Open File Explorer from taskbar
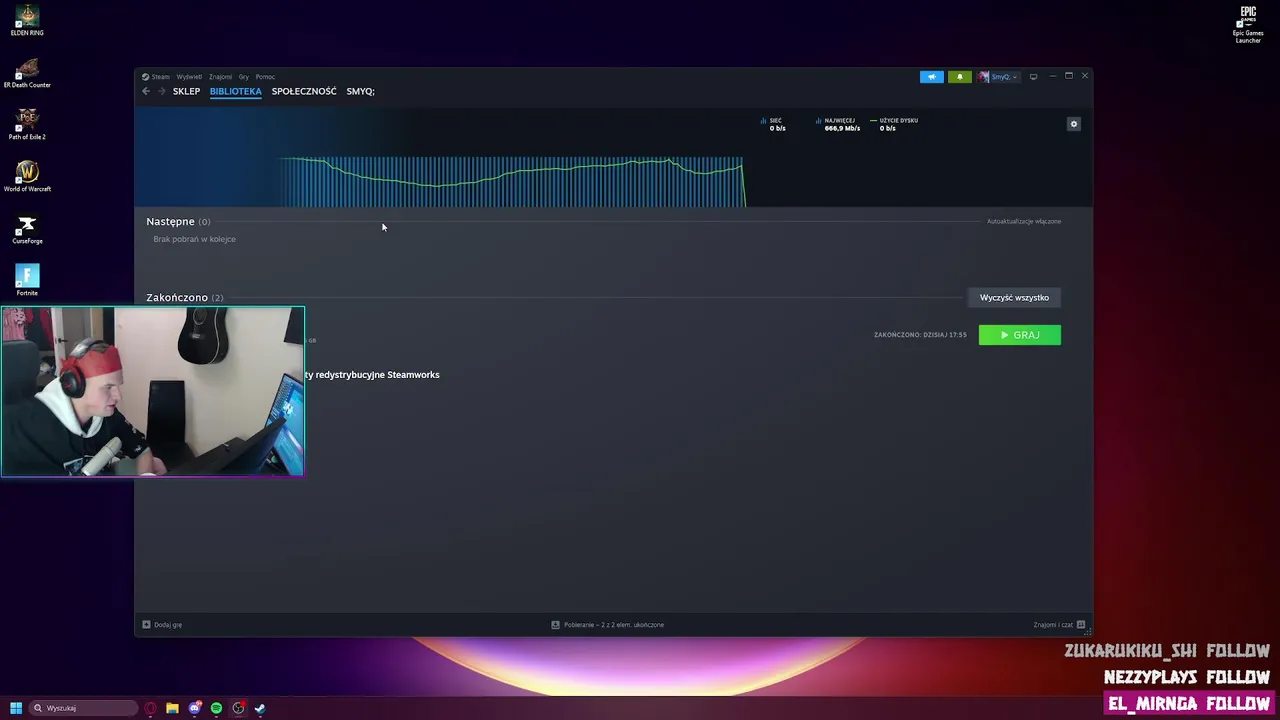This screenshot has width=1280, height=720. click(172, 708)
